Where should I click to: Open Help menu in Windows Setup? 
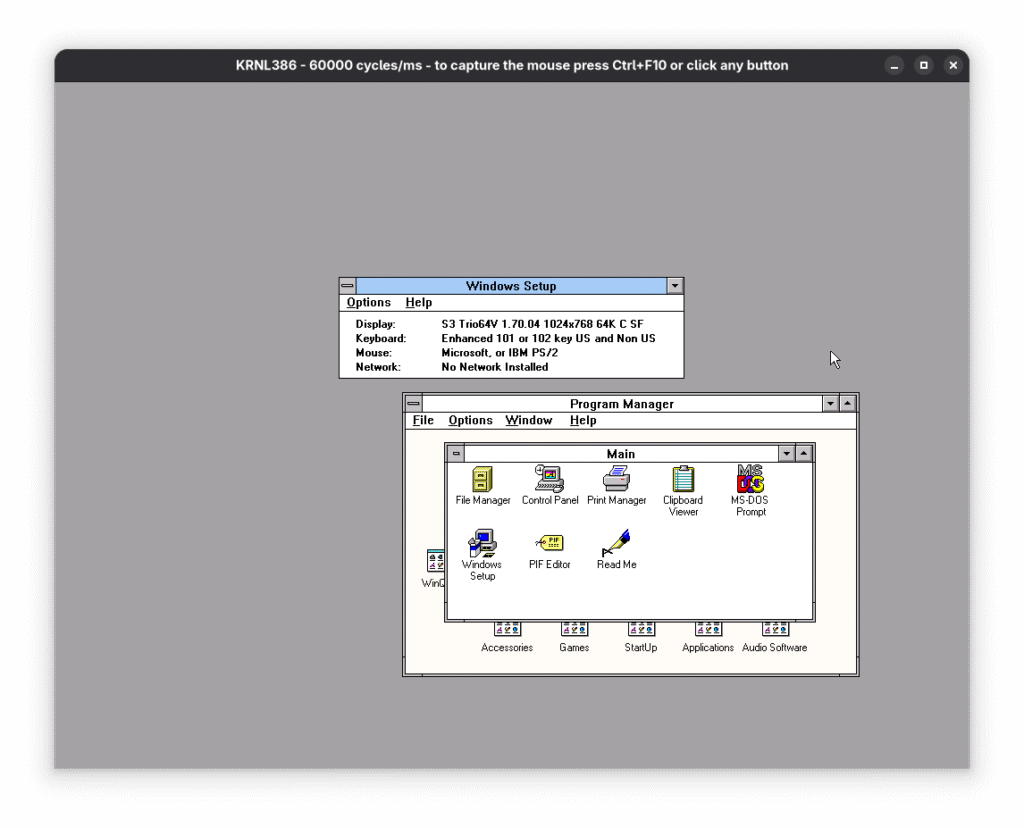(419, 302)
